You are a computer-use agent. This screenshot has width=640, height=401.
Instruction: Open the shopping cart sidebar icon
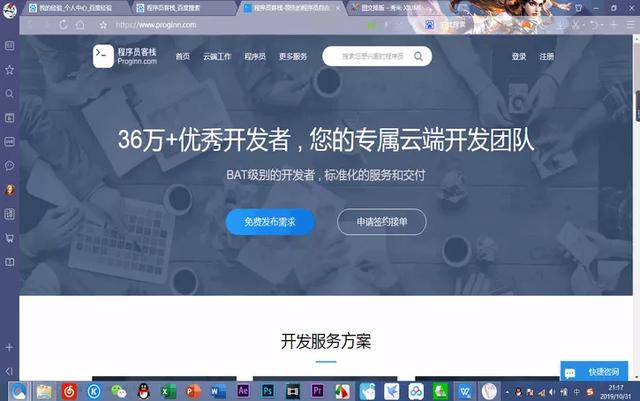pyautogui.click(x=10, y=238)
